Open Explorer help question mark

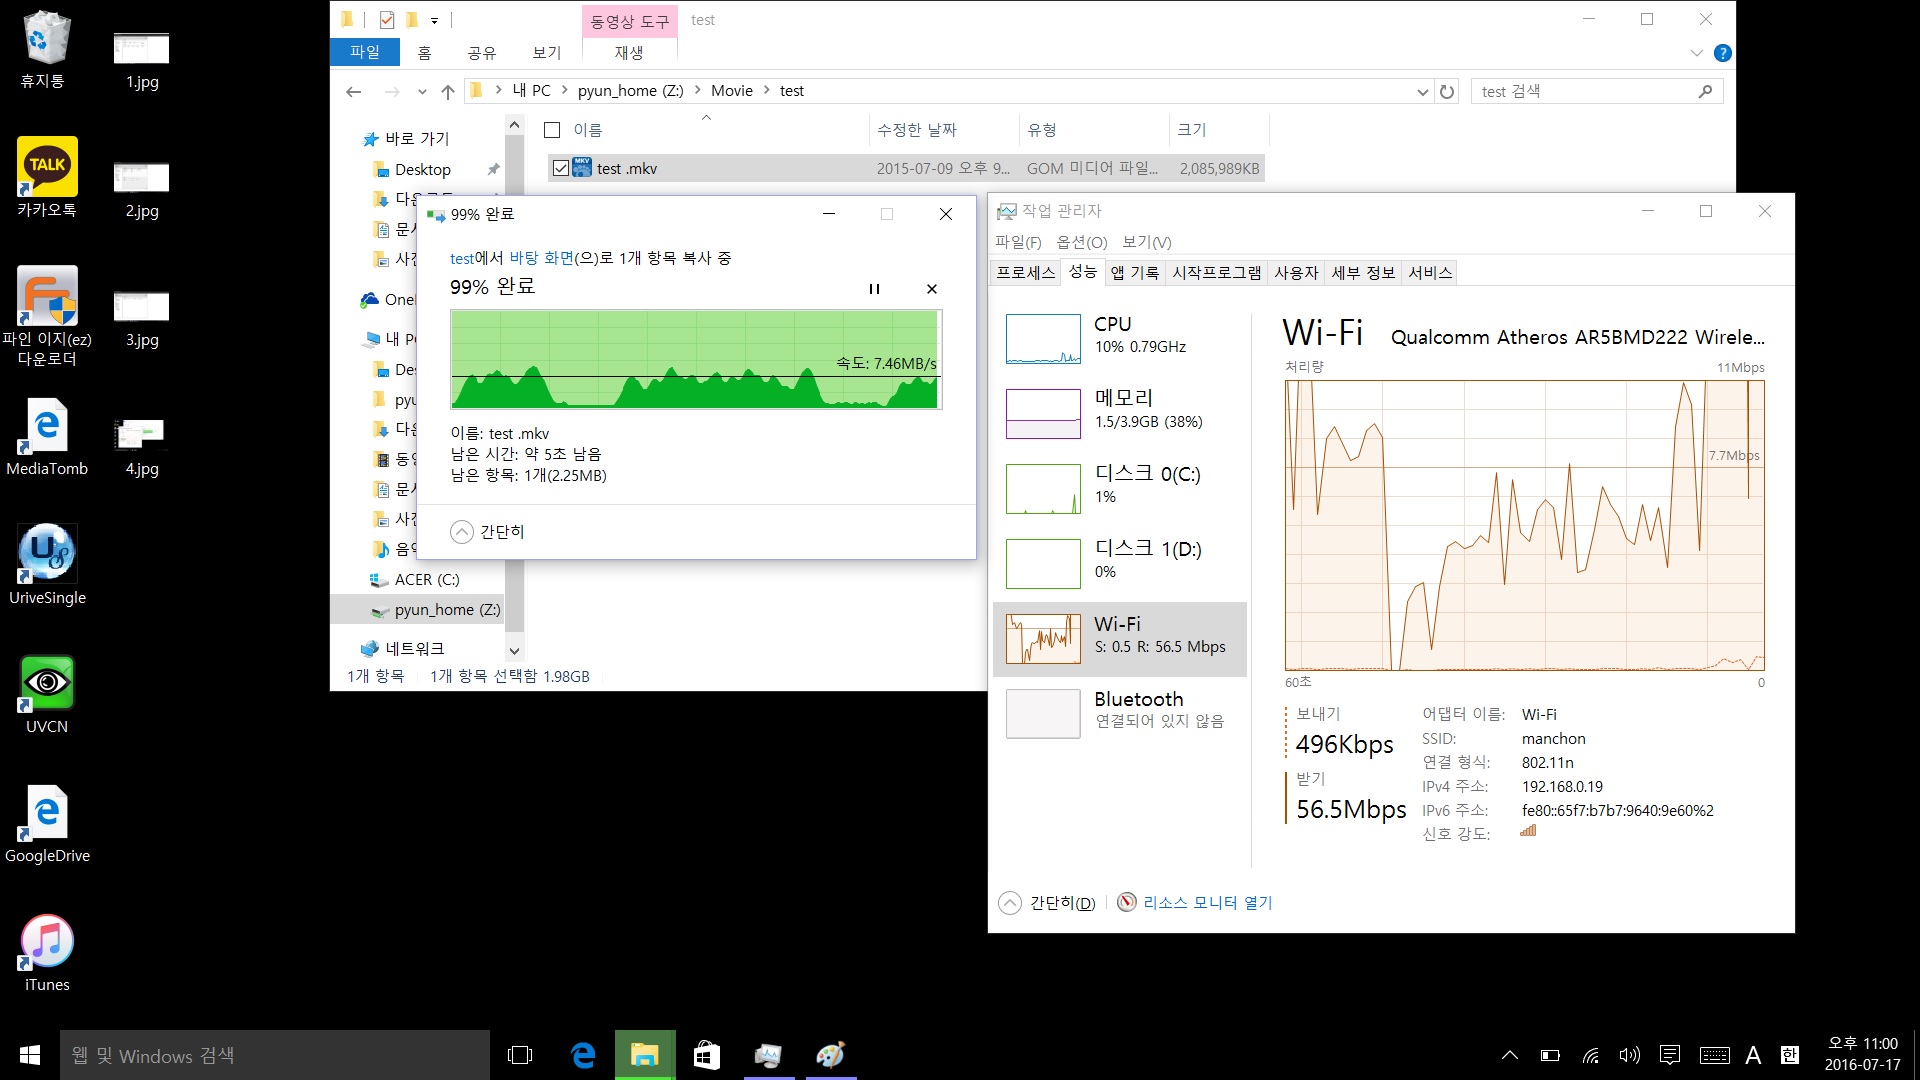coord(1722,53)
